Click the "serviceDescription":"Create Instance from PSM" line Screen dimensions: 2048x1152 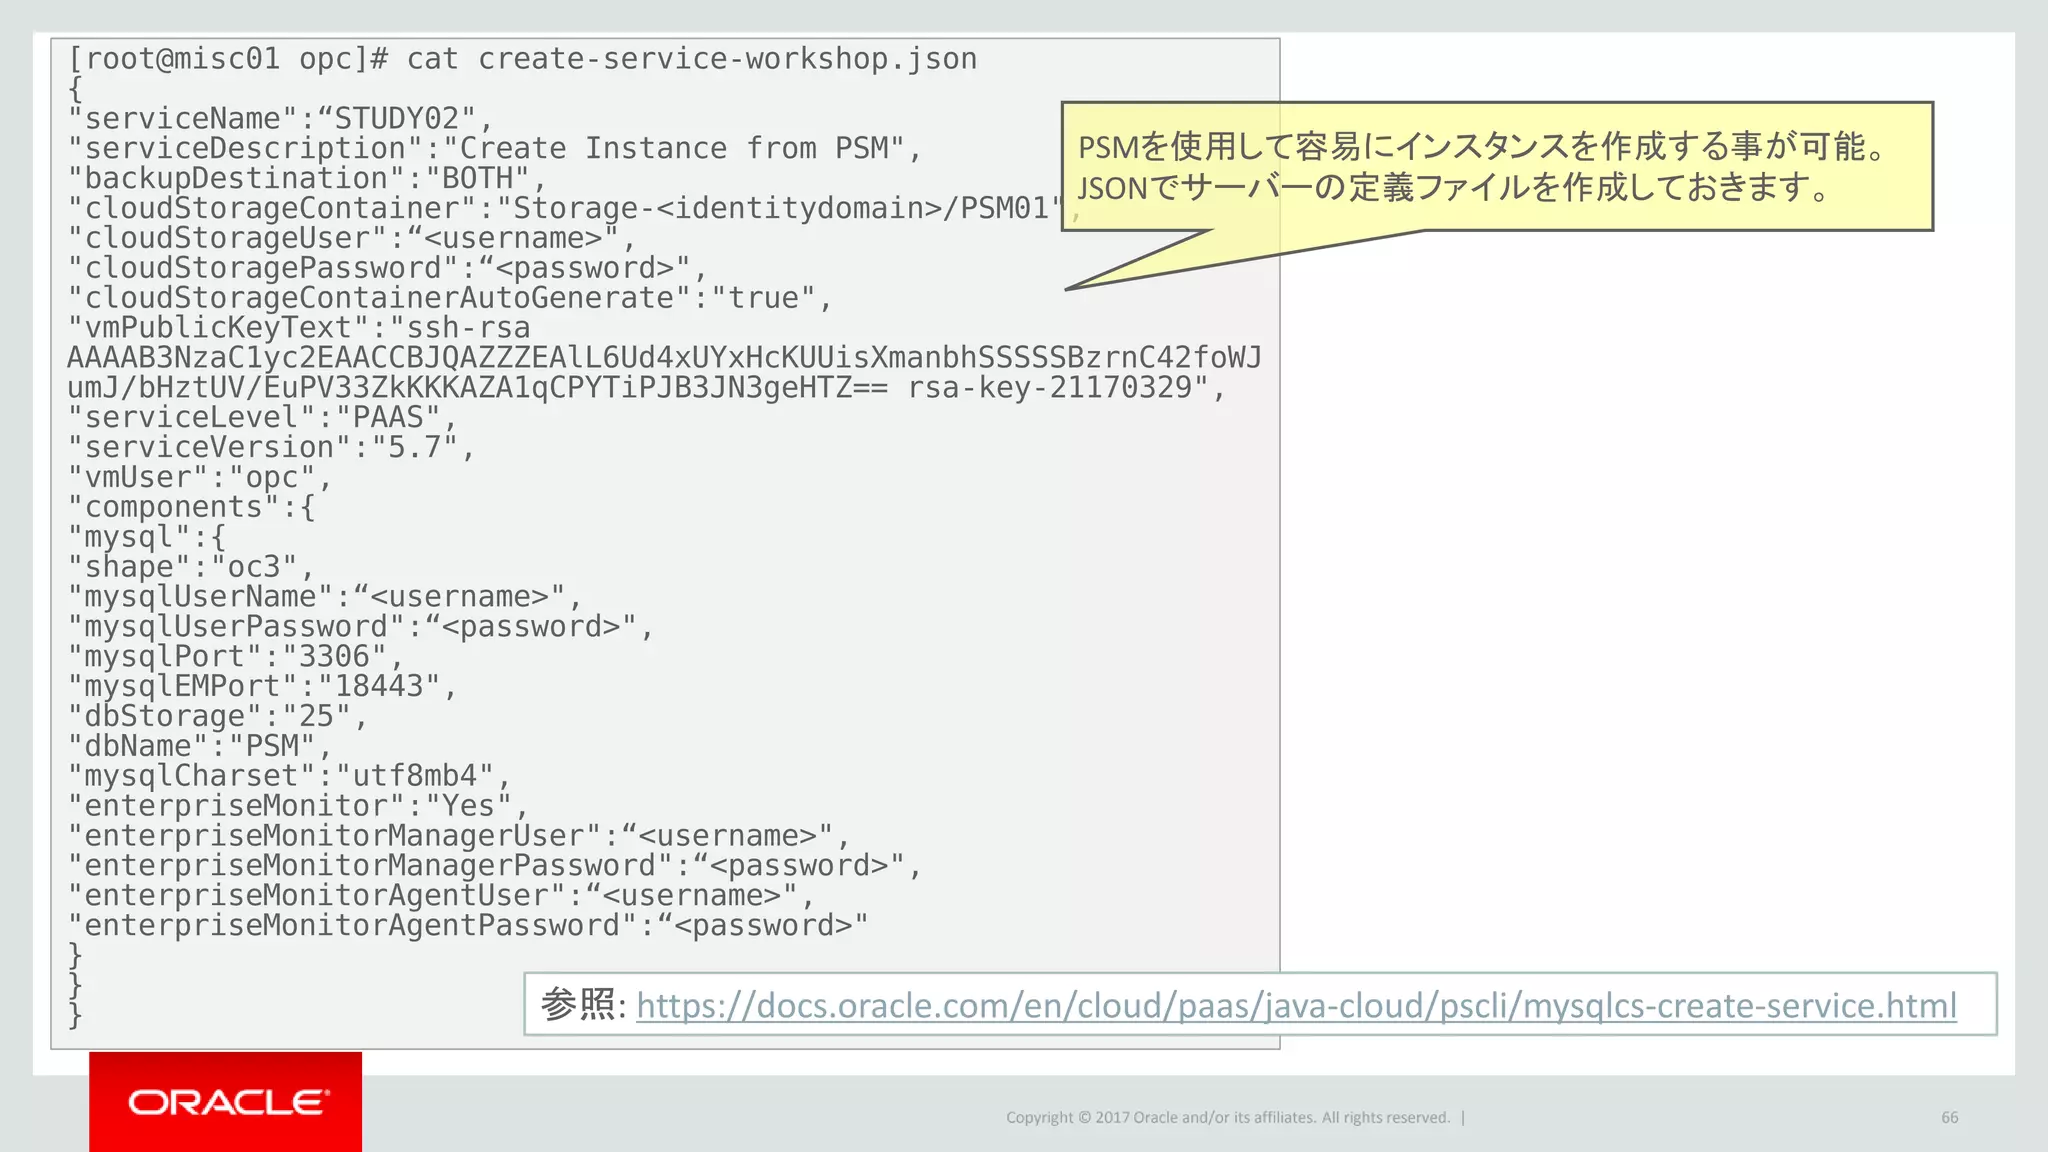click(x=494, y=149)
